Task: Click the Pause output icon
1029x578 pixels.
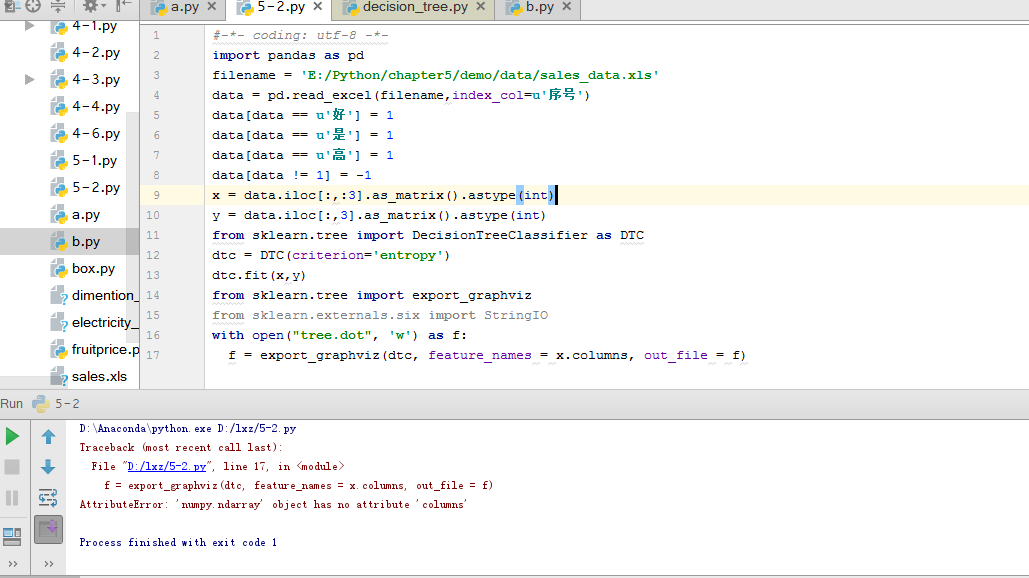Action: click(x=12, y=498)
